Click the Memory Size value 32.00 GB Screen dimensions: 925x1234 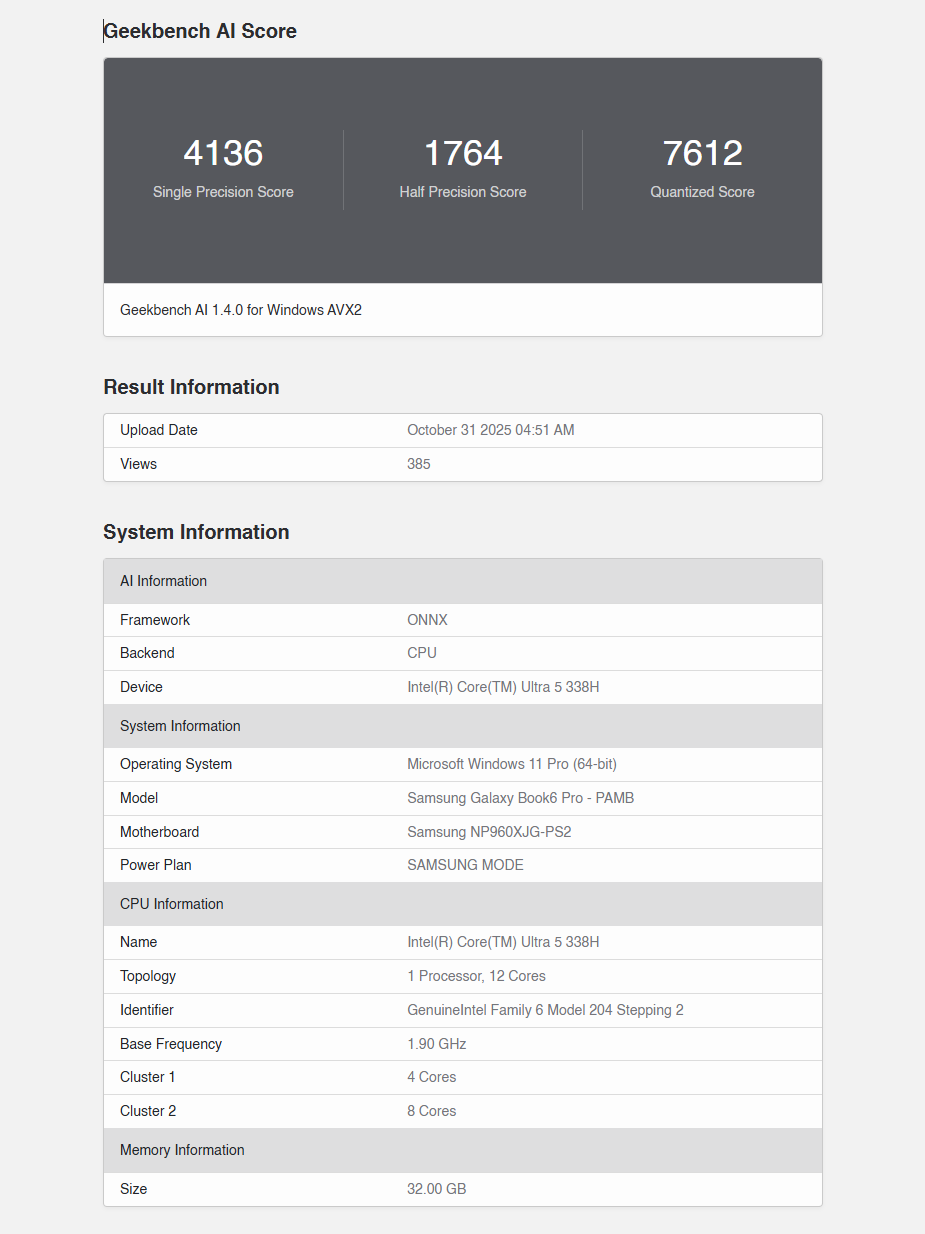(436, 1189)
